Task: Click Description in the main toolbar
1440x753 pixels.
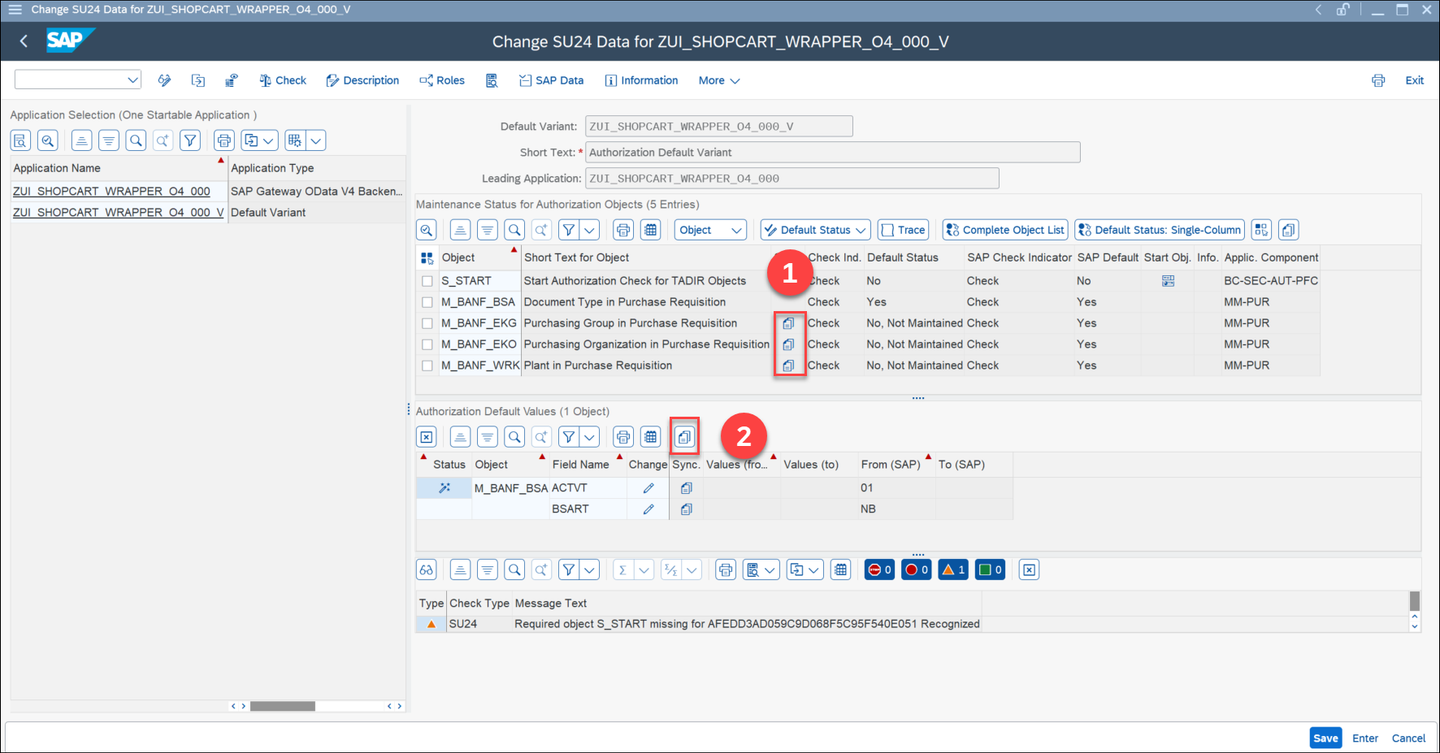Action: [x=362, y=80]
